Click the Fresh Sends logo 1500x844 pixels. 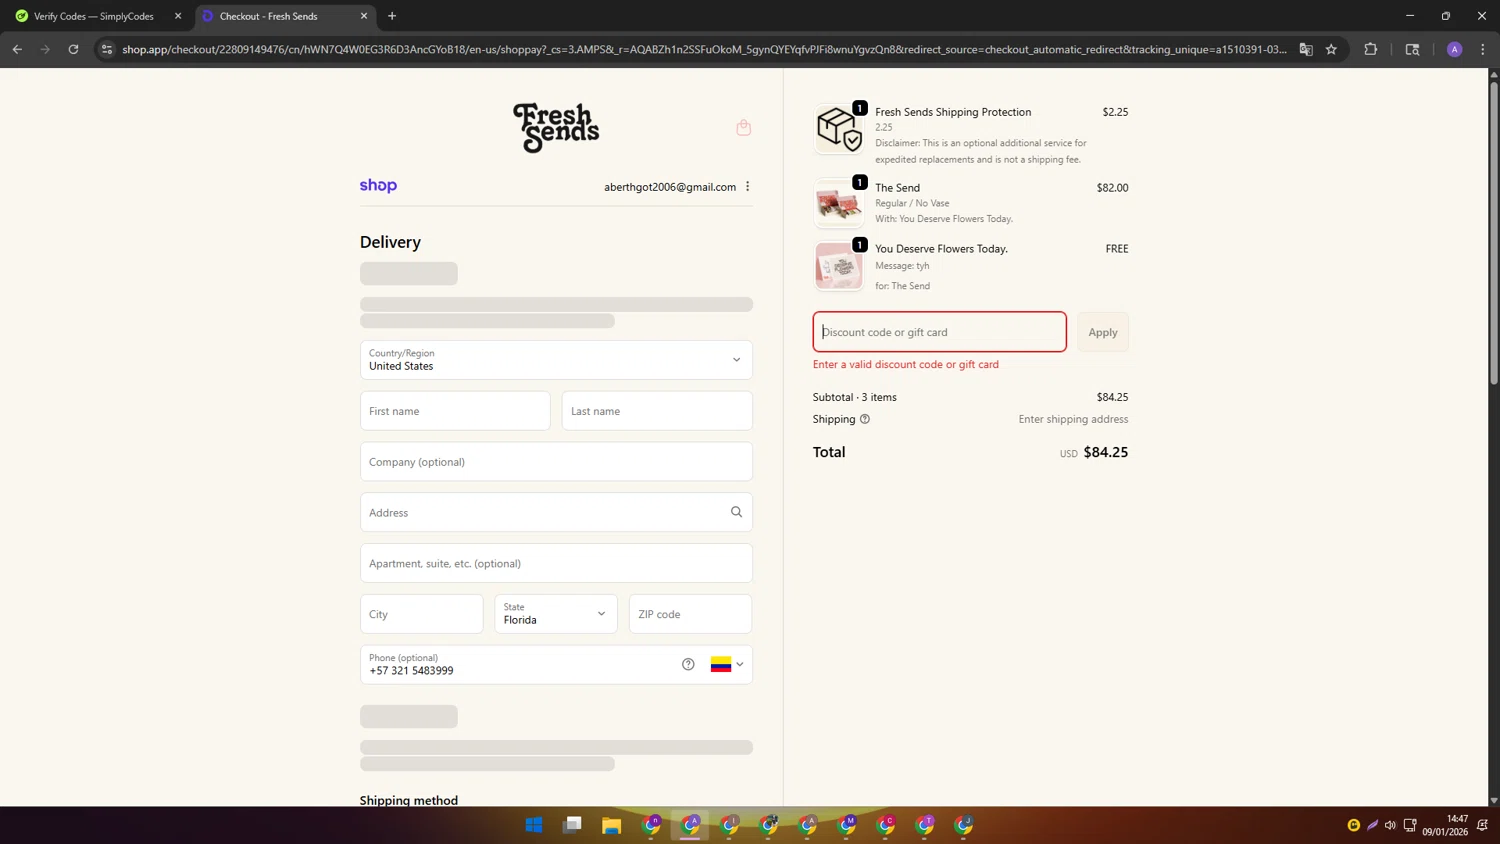[556, 128]
